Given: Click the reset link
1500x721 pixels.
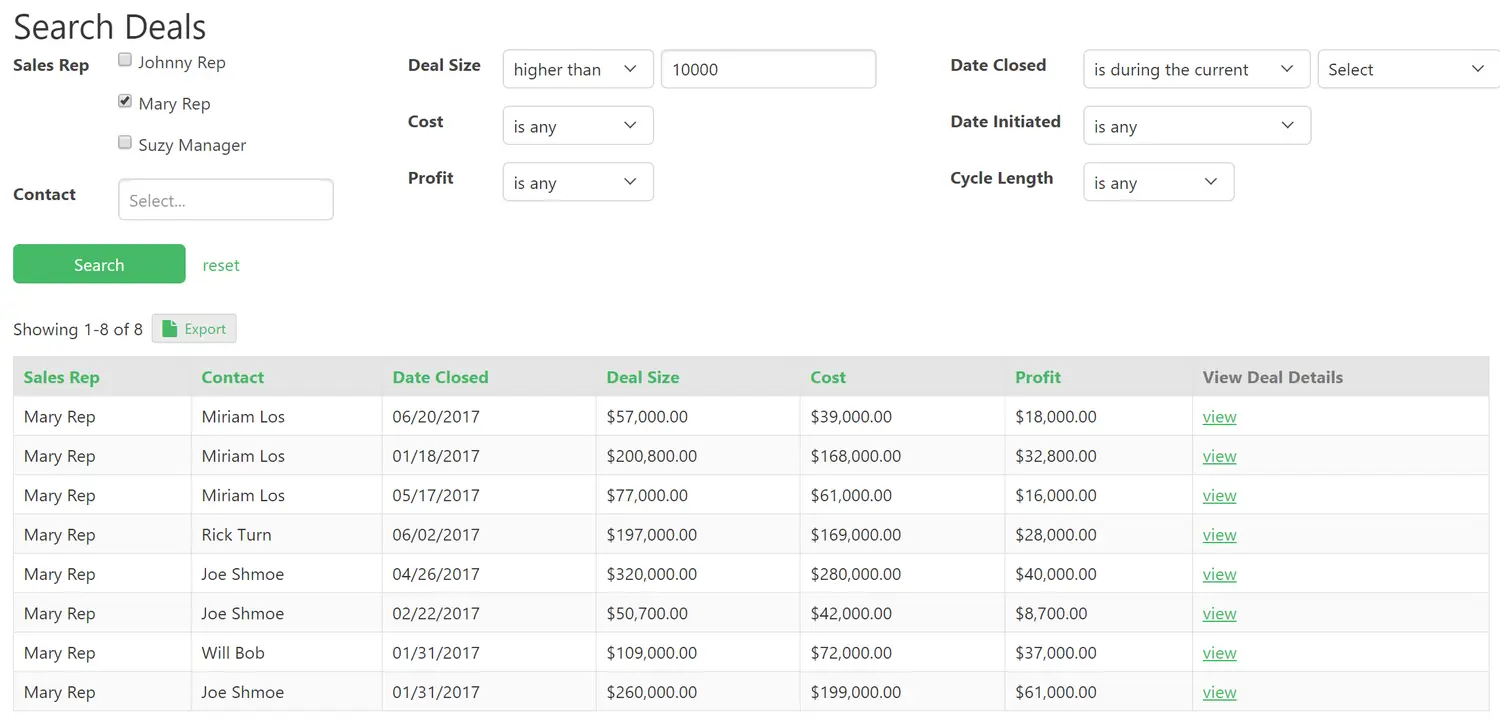Looking at the screenshot, I should click(x=221, y=264).
